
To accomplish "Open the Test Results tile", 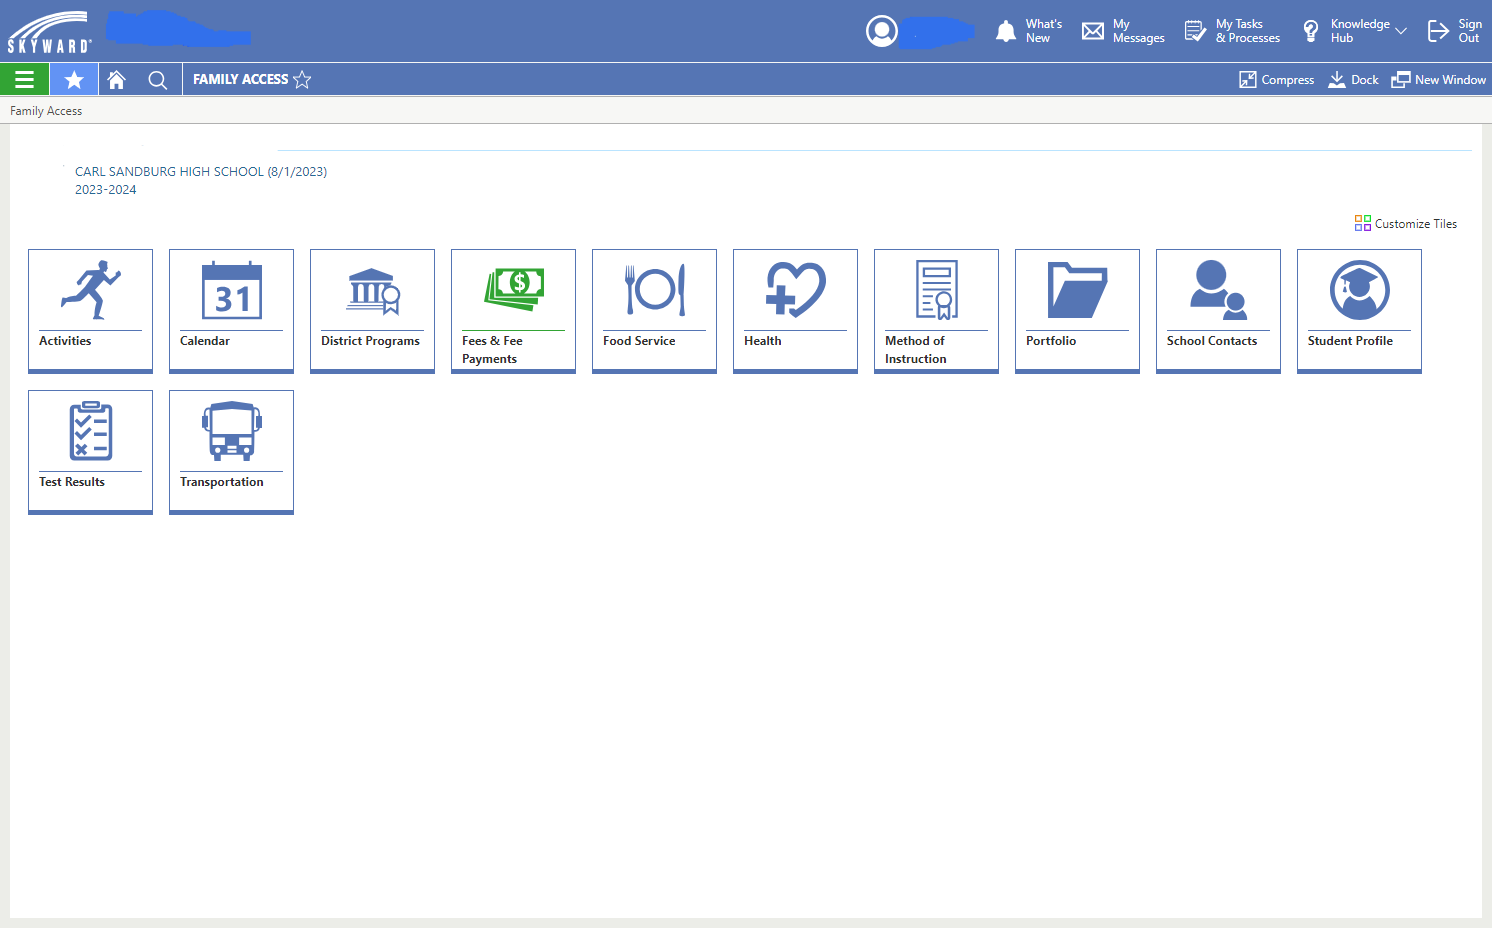I will pyautogui.click(x=90, y=452).
